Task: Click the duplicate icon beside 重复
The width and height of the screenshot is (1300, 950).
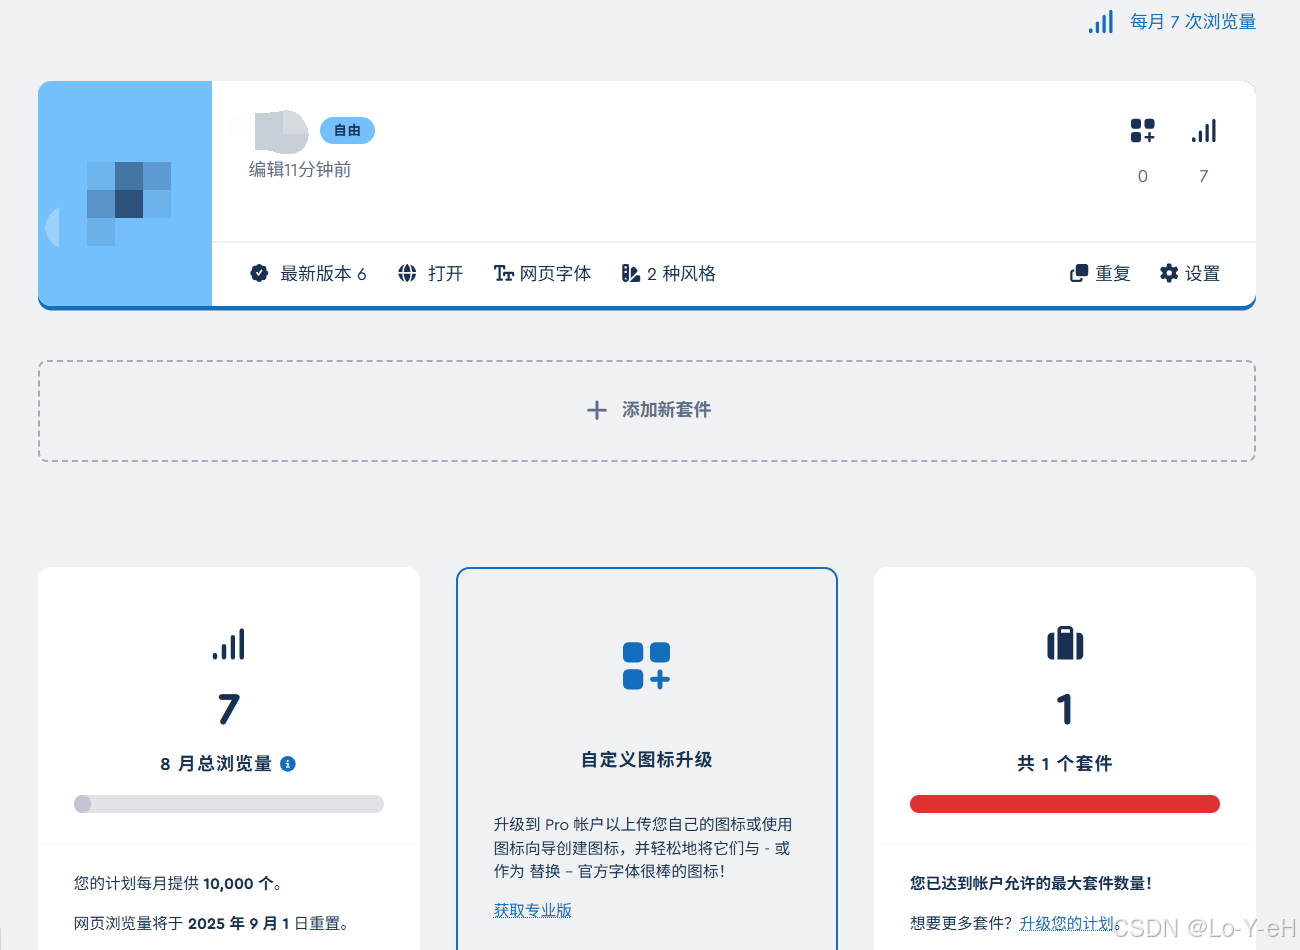Action: coord(1079,273)
